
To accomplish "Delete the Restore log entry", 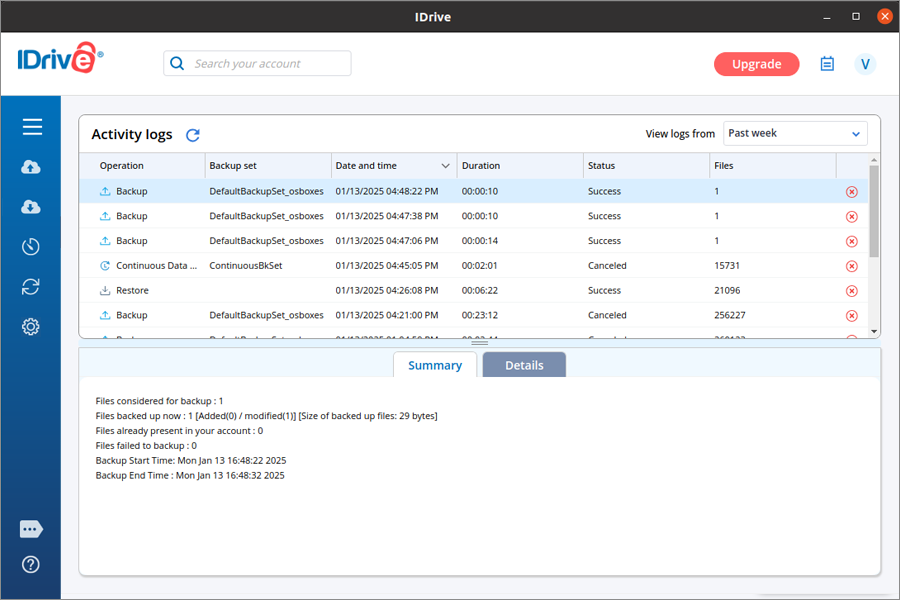I will (852, 291).
